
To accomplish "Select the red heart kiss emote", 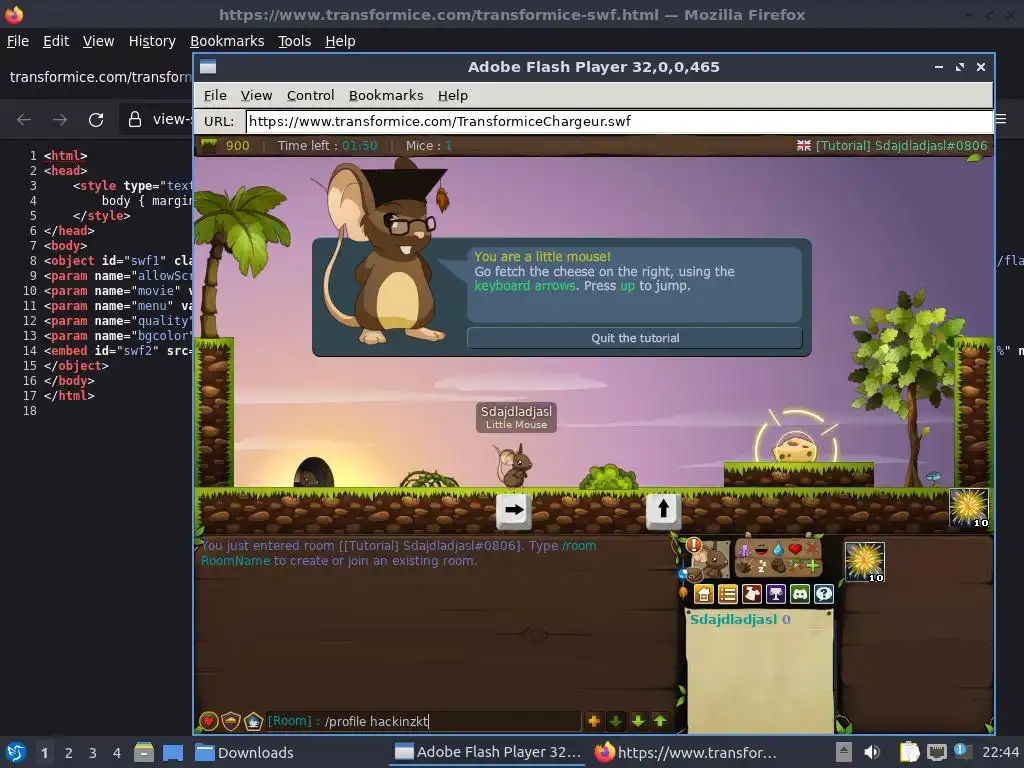I will (x=795, y=549).
